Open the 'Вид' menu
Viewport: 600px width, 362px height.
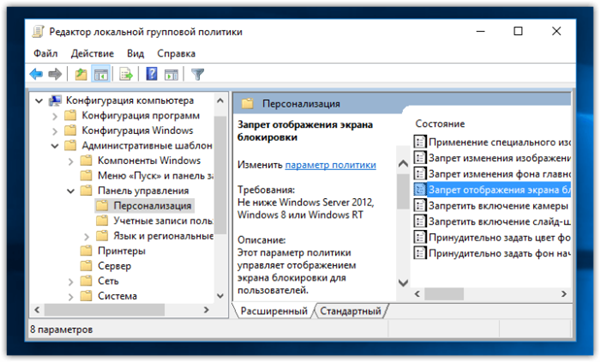tap(135, 54)
